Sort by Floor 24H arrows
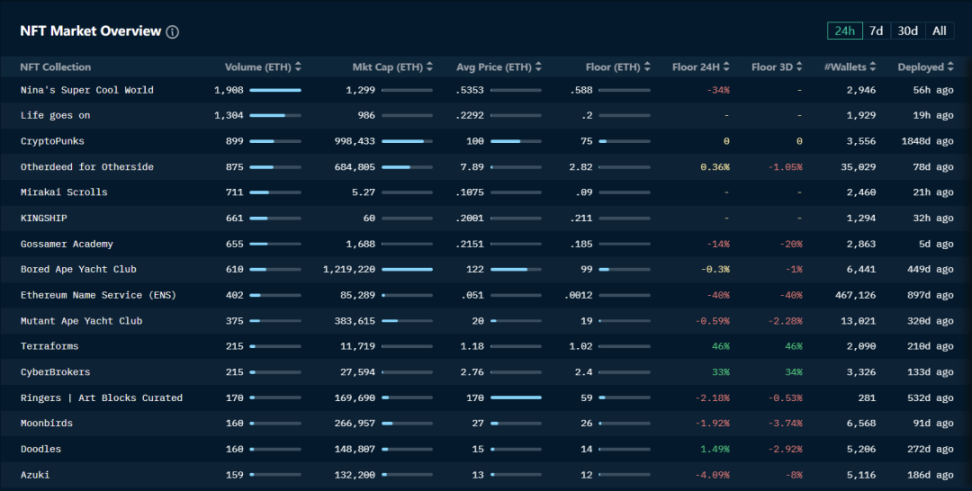 [x=727, y=67]
